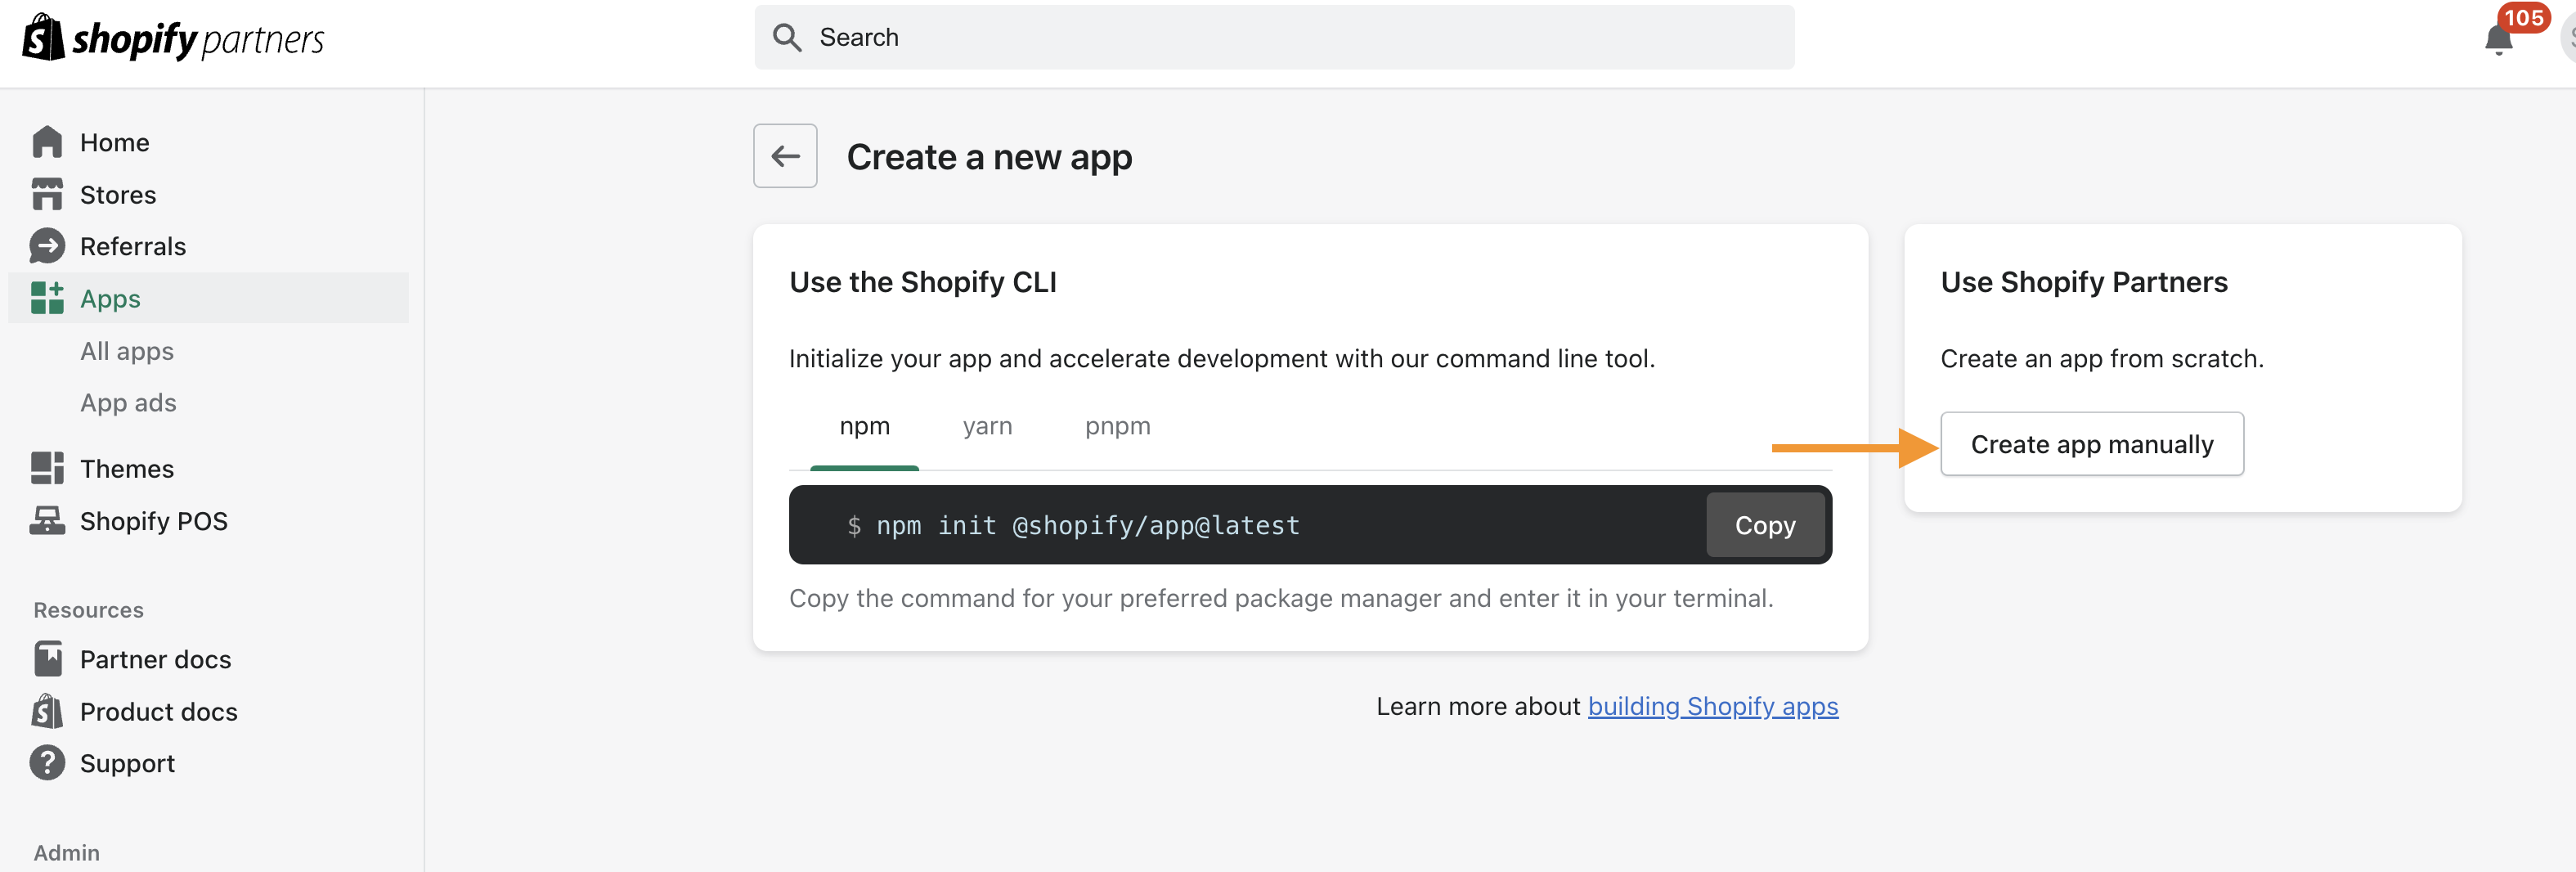The image size is (2576, 872).
Task: Click the Product docs bag icon
Action: (47, 711)
